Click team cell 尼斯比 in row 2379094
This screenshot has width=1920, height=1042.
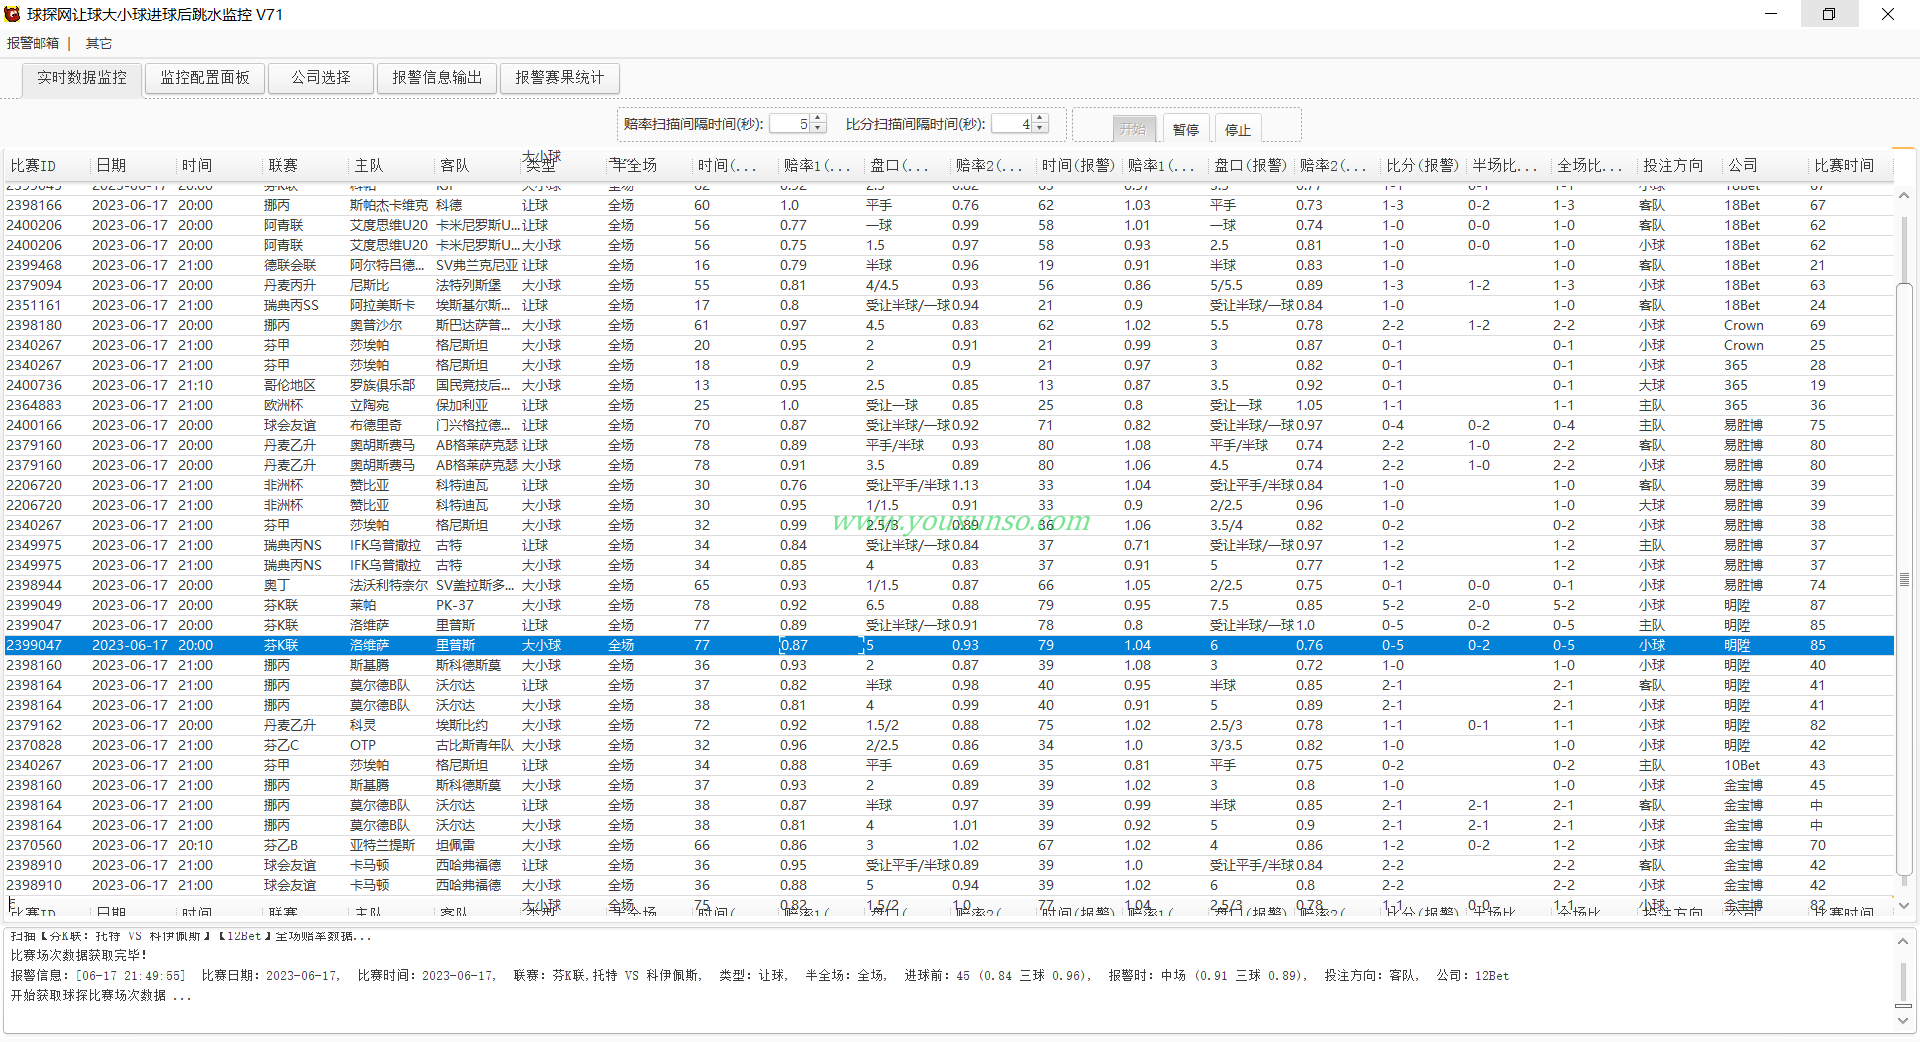[x=370, y=285]
